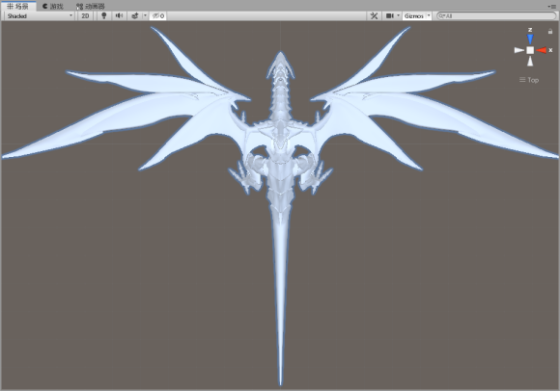Expand the scene effects dropdown arrow

pos(145,16)
